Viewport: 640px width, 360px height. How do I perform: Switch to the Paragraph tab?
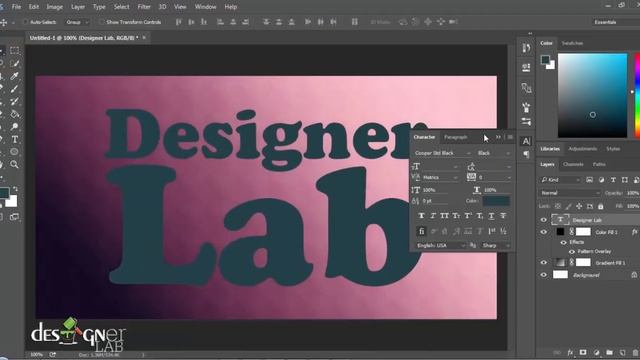(x=456, y=137)
